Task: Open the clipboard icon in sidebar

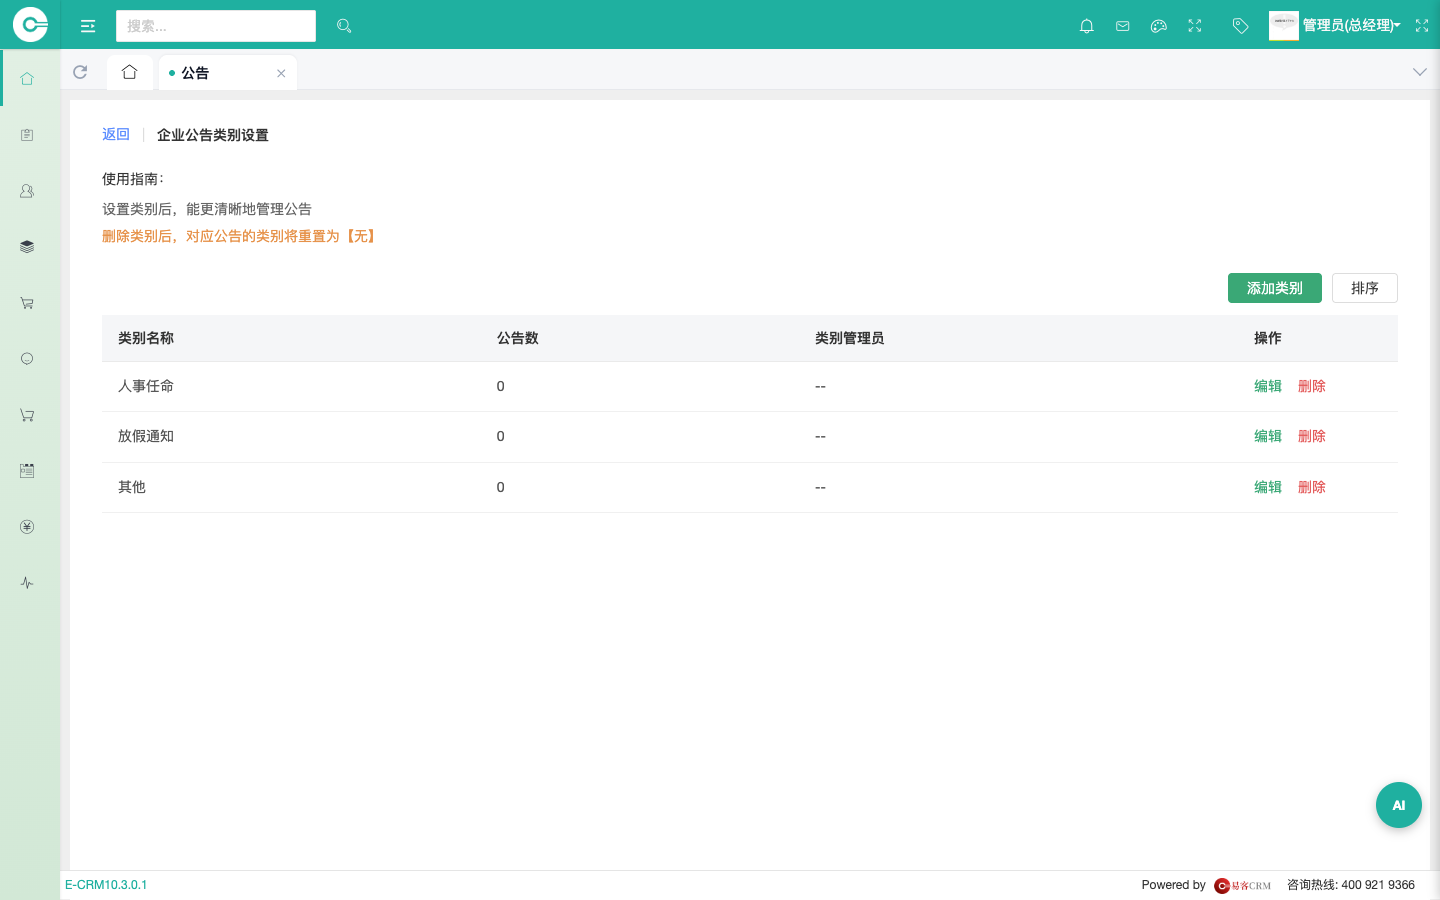Action: (27, 134)
